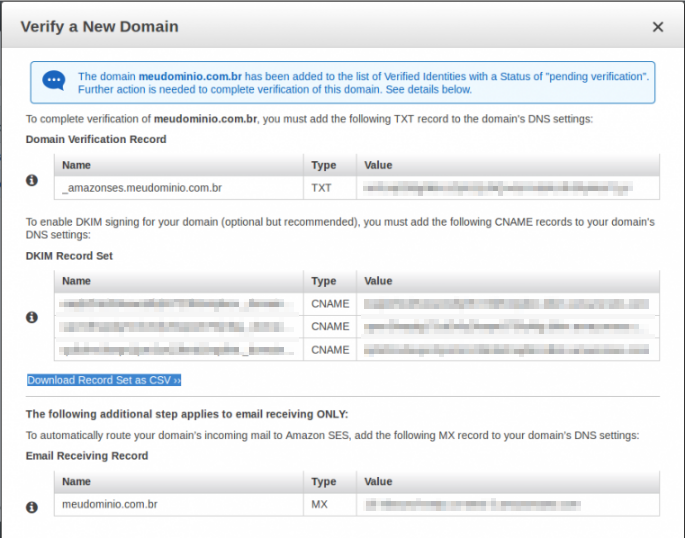
Task: Close the Verify a New Domain dialog
Action: pyautogui.click(x=657, y=27)
